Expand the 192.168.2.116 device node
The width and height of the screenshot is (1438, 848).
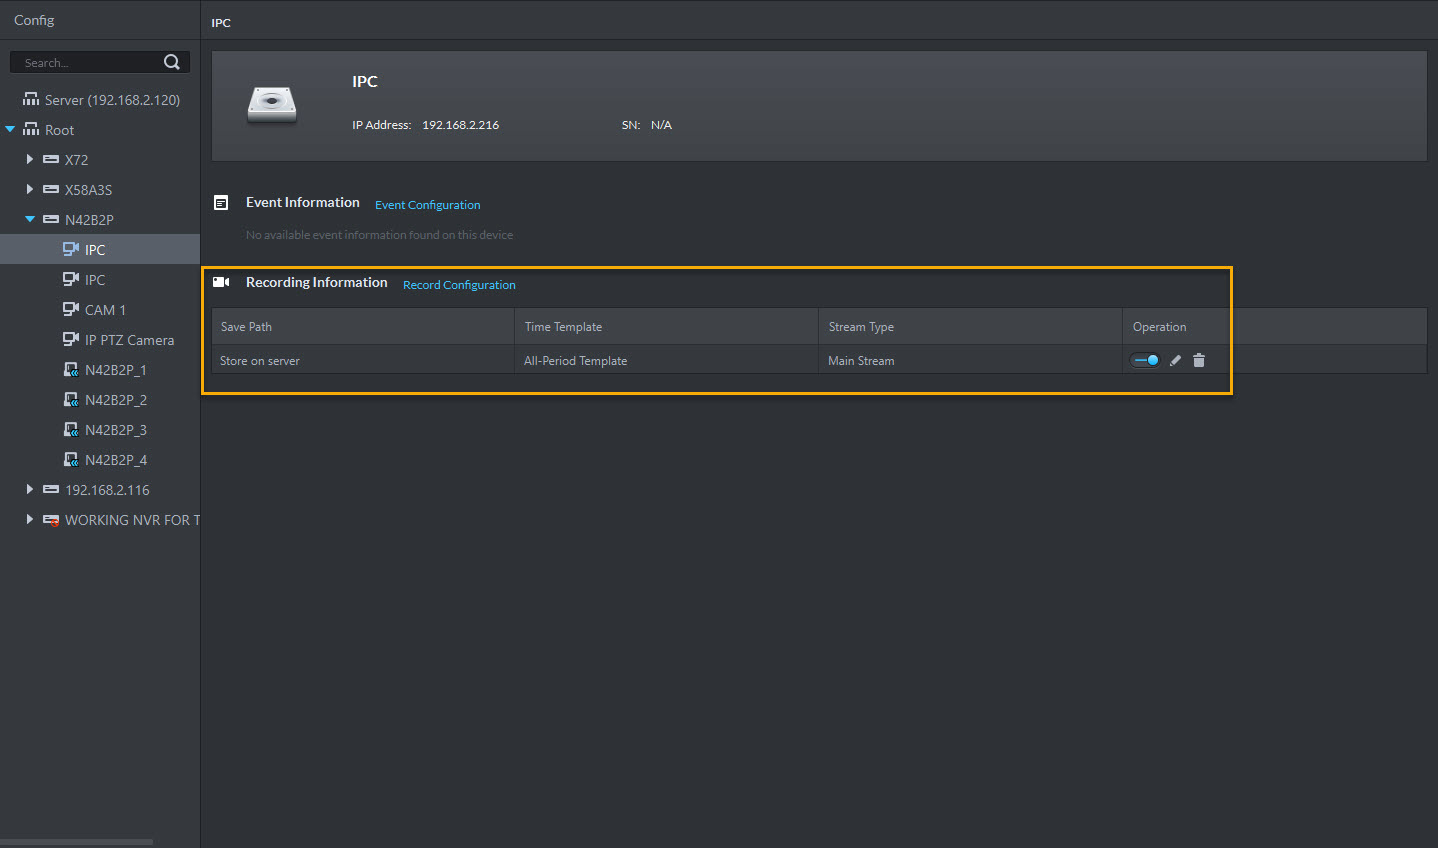tap(30, 490)
